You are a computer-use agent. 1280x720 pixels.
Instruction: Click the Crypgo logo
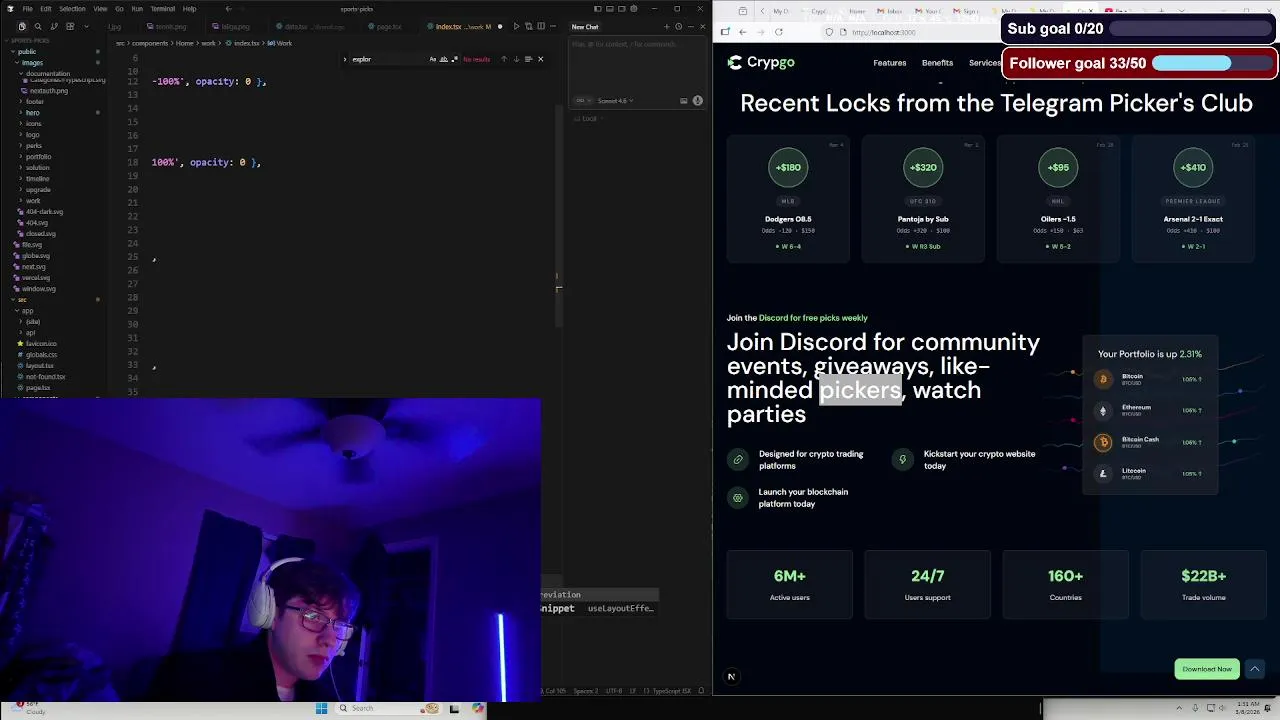pos(761,62)
